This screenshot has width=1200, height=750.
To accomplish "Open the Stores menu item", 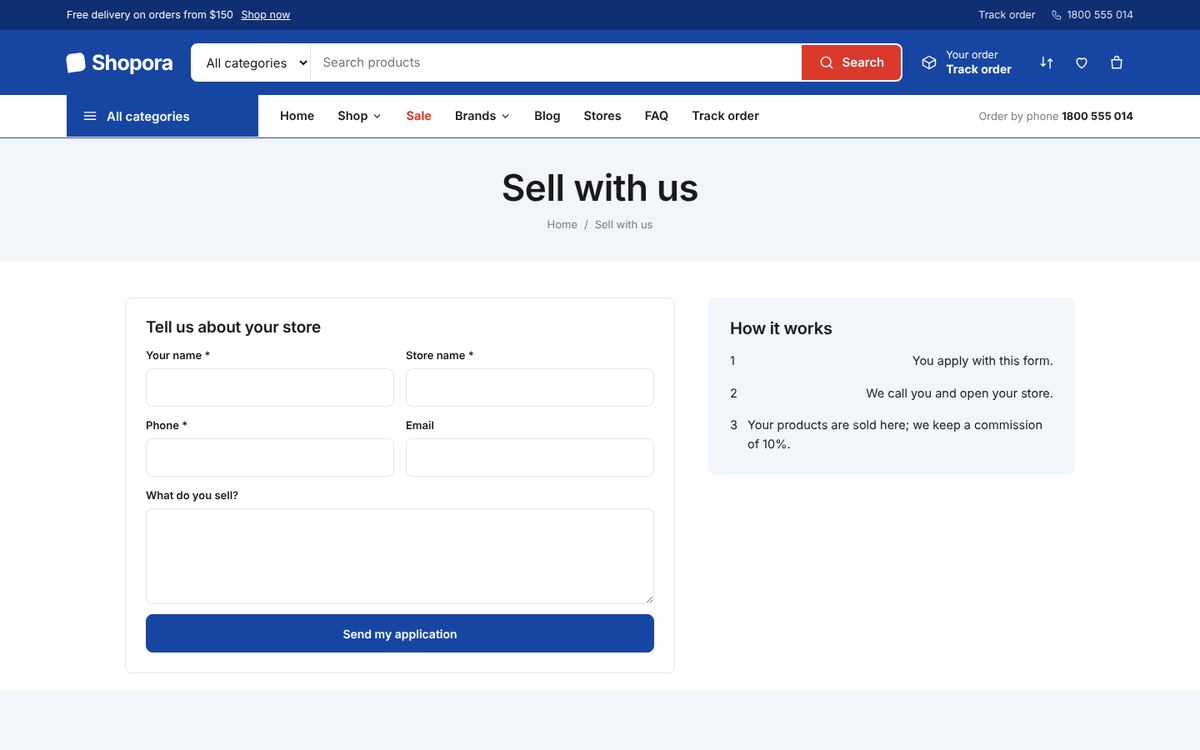I will 602,116.
